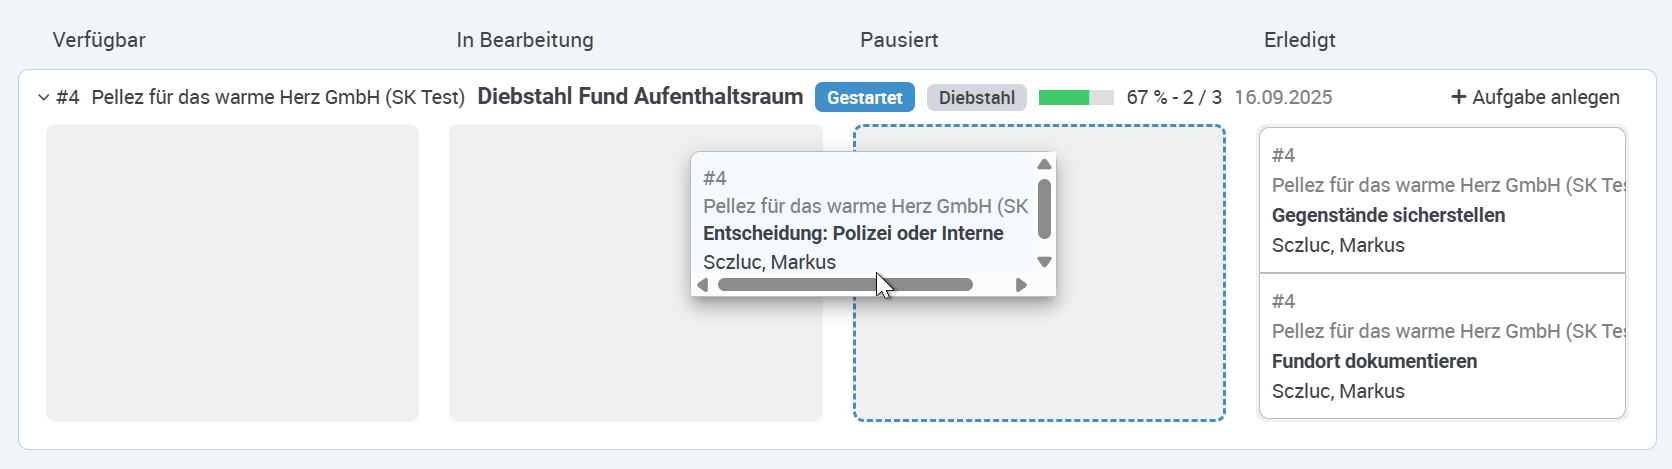Click the scroll right arrow in dragged card
The width and height of the screenshot is (1672, 469).
[1021, 285]
